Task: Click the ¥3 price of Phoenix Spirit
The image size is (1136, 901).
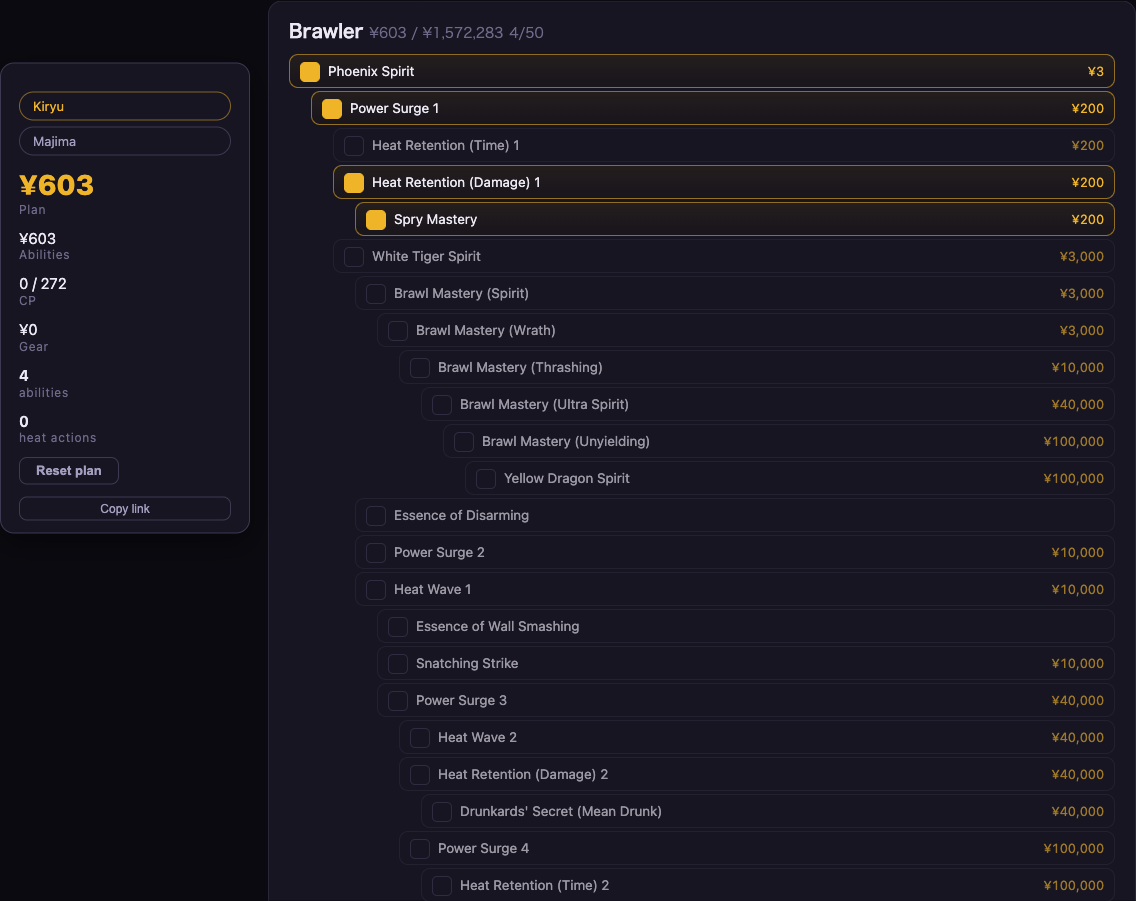Action: 1095,72
